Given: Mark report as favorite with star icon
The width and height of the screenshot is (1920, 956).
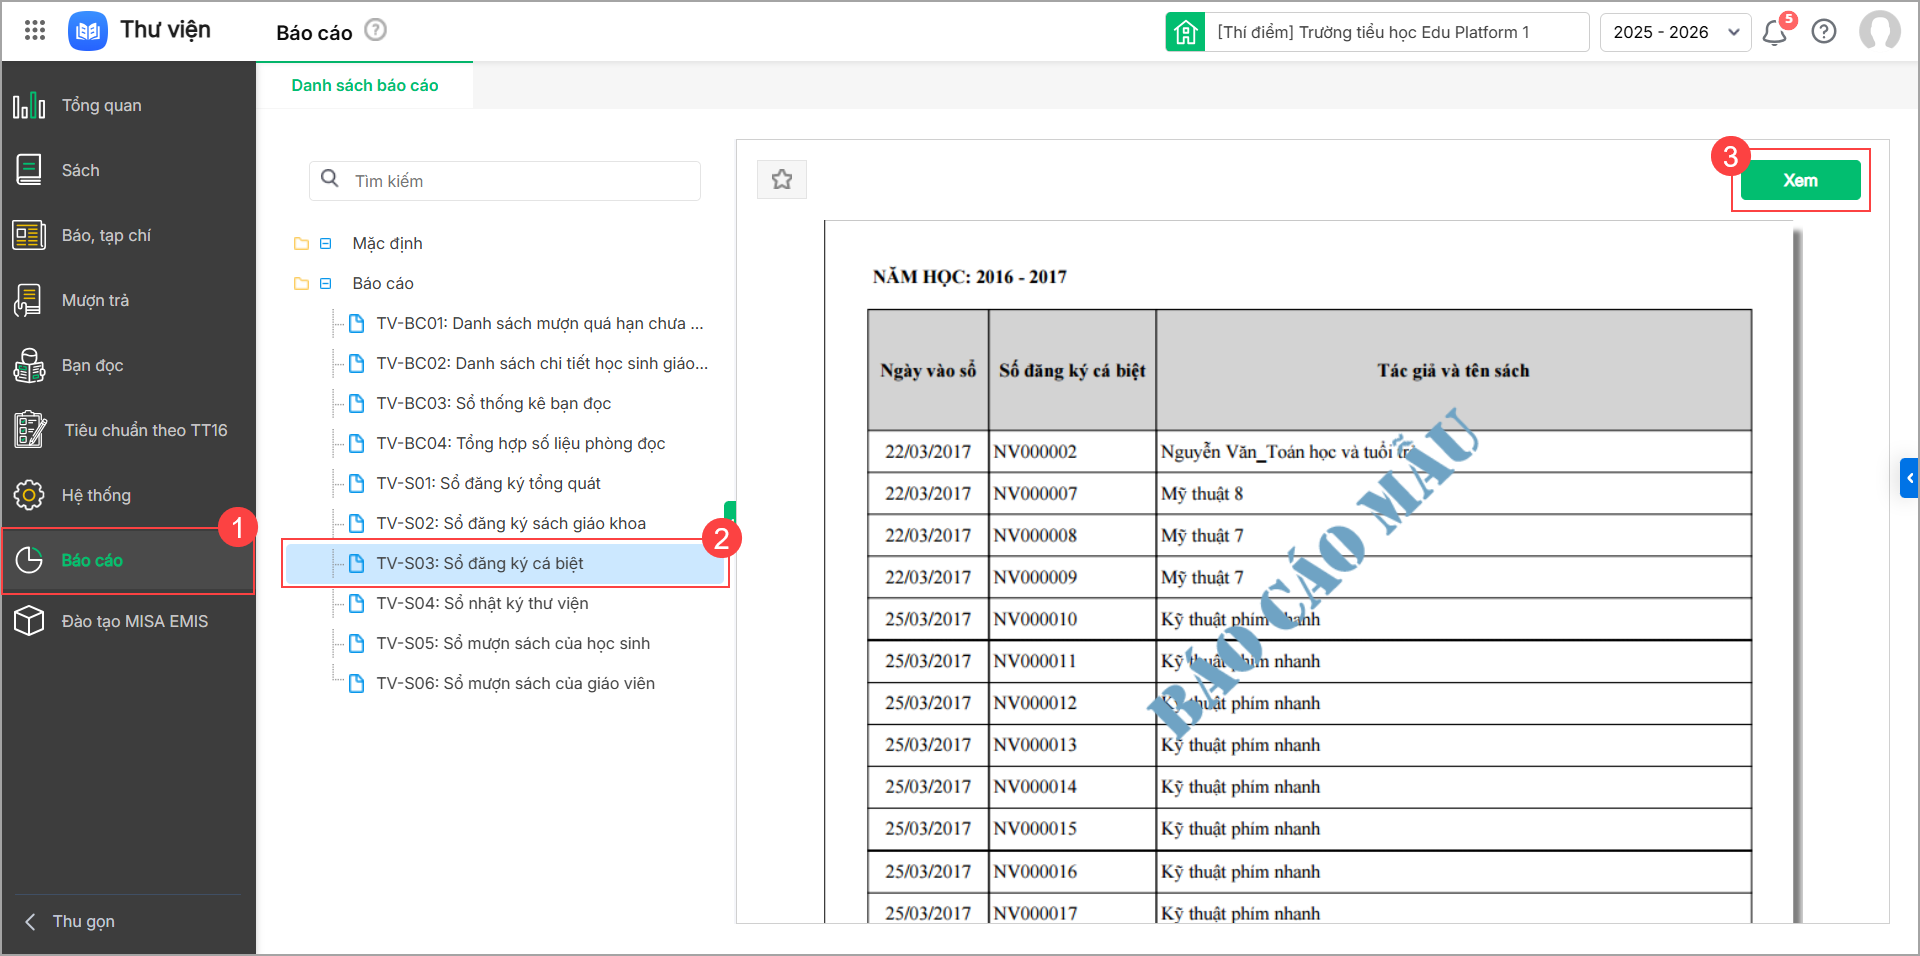Looking at the screenshot, I should pyautogui.click(x=782, y=179).
